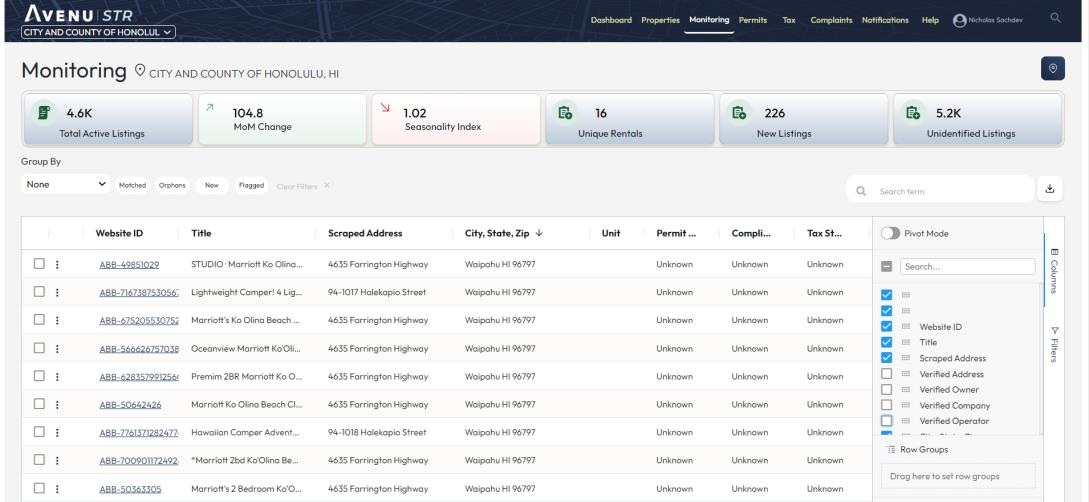Open row menu for ABB-49851029
The image size is (1089, 502).
tap(57, 265)
